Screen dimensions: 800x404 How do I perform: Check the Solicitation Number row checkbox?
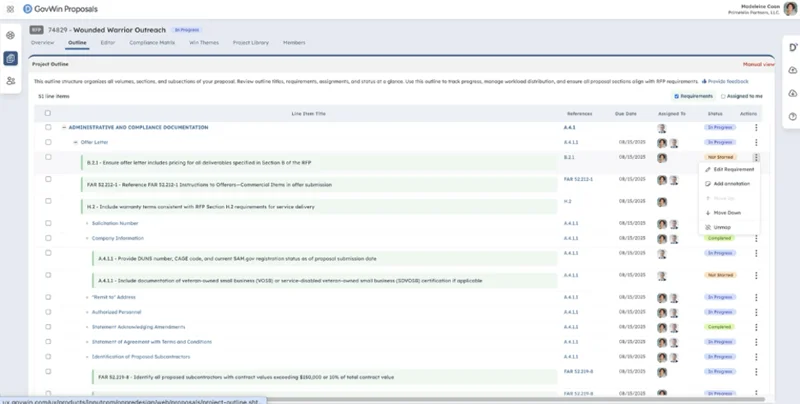[48, 223]
